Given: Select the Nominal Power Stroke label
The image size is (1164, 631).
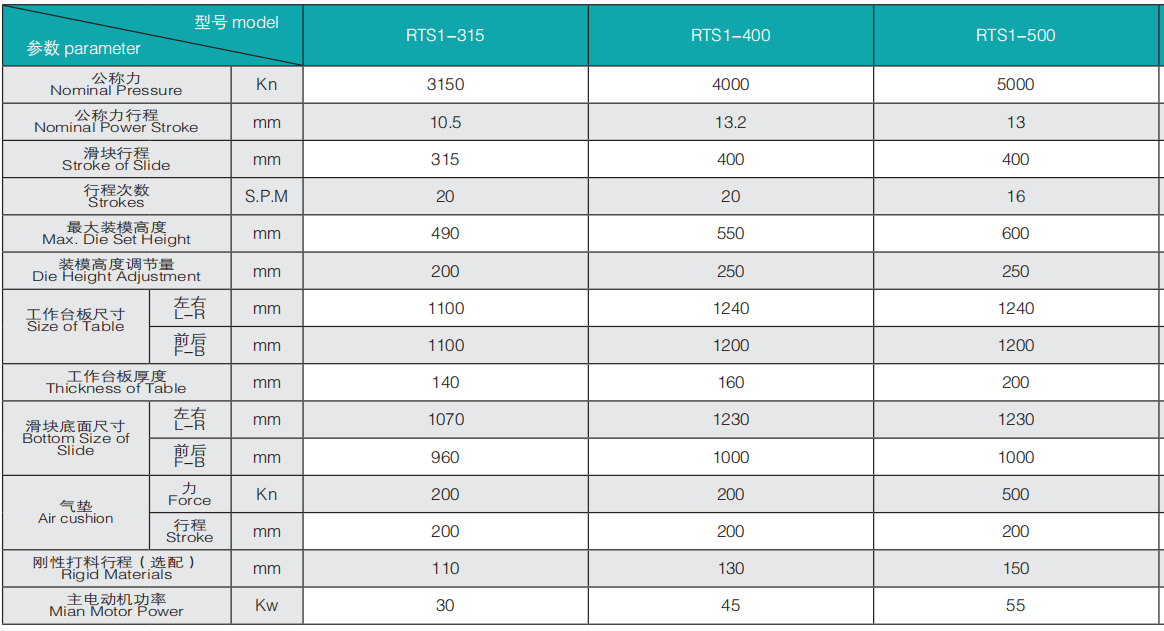Looking at the screenshot, I should tap(117, 122).
